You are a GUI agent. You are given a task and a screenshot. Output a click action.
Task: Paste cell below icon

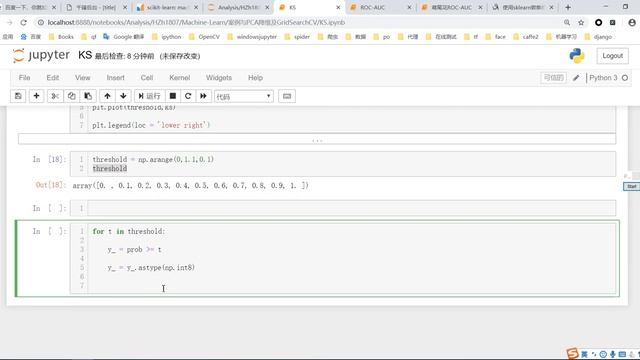click(88, 96)
